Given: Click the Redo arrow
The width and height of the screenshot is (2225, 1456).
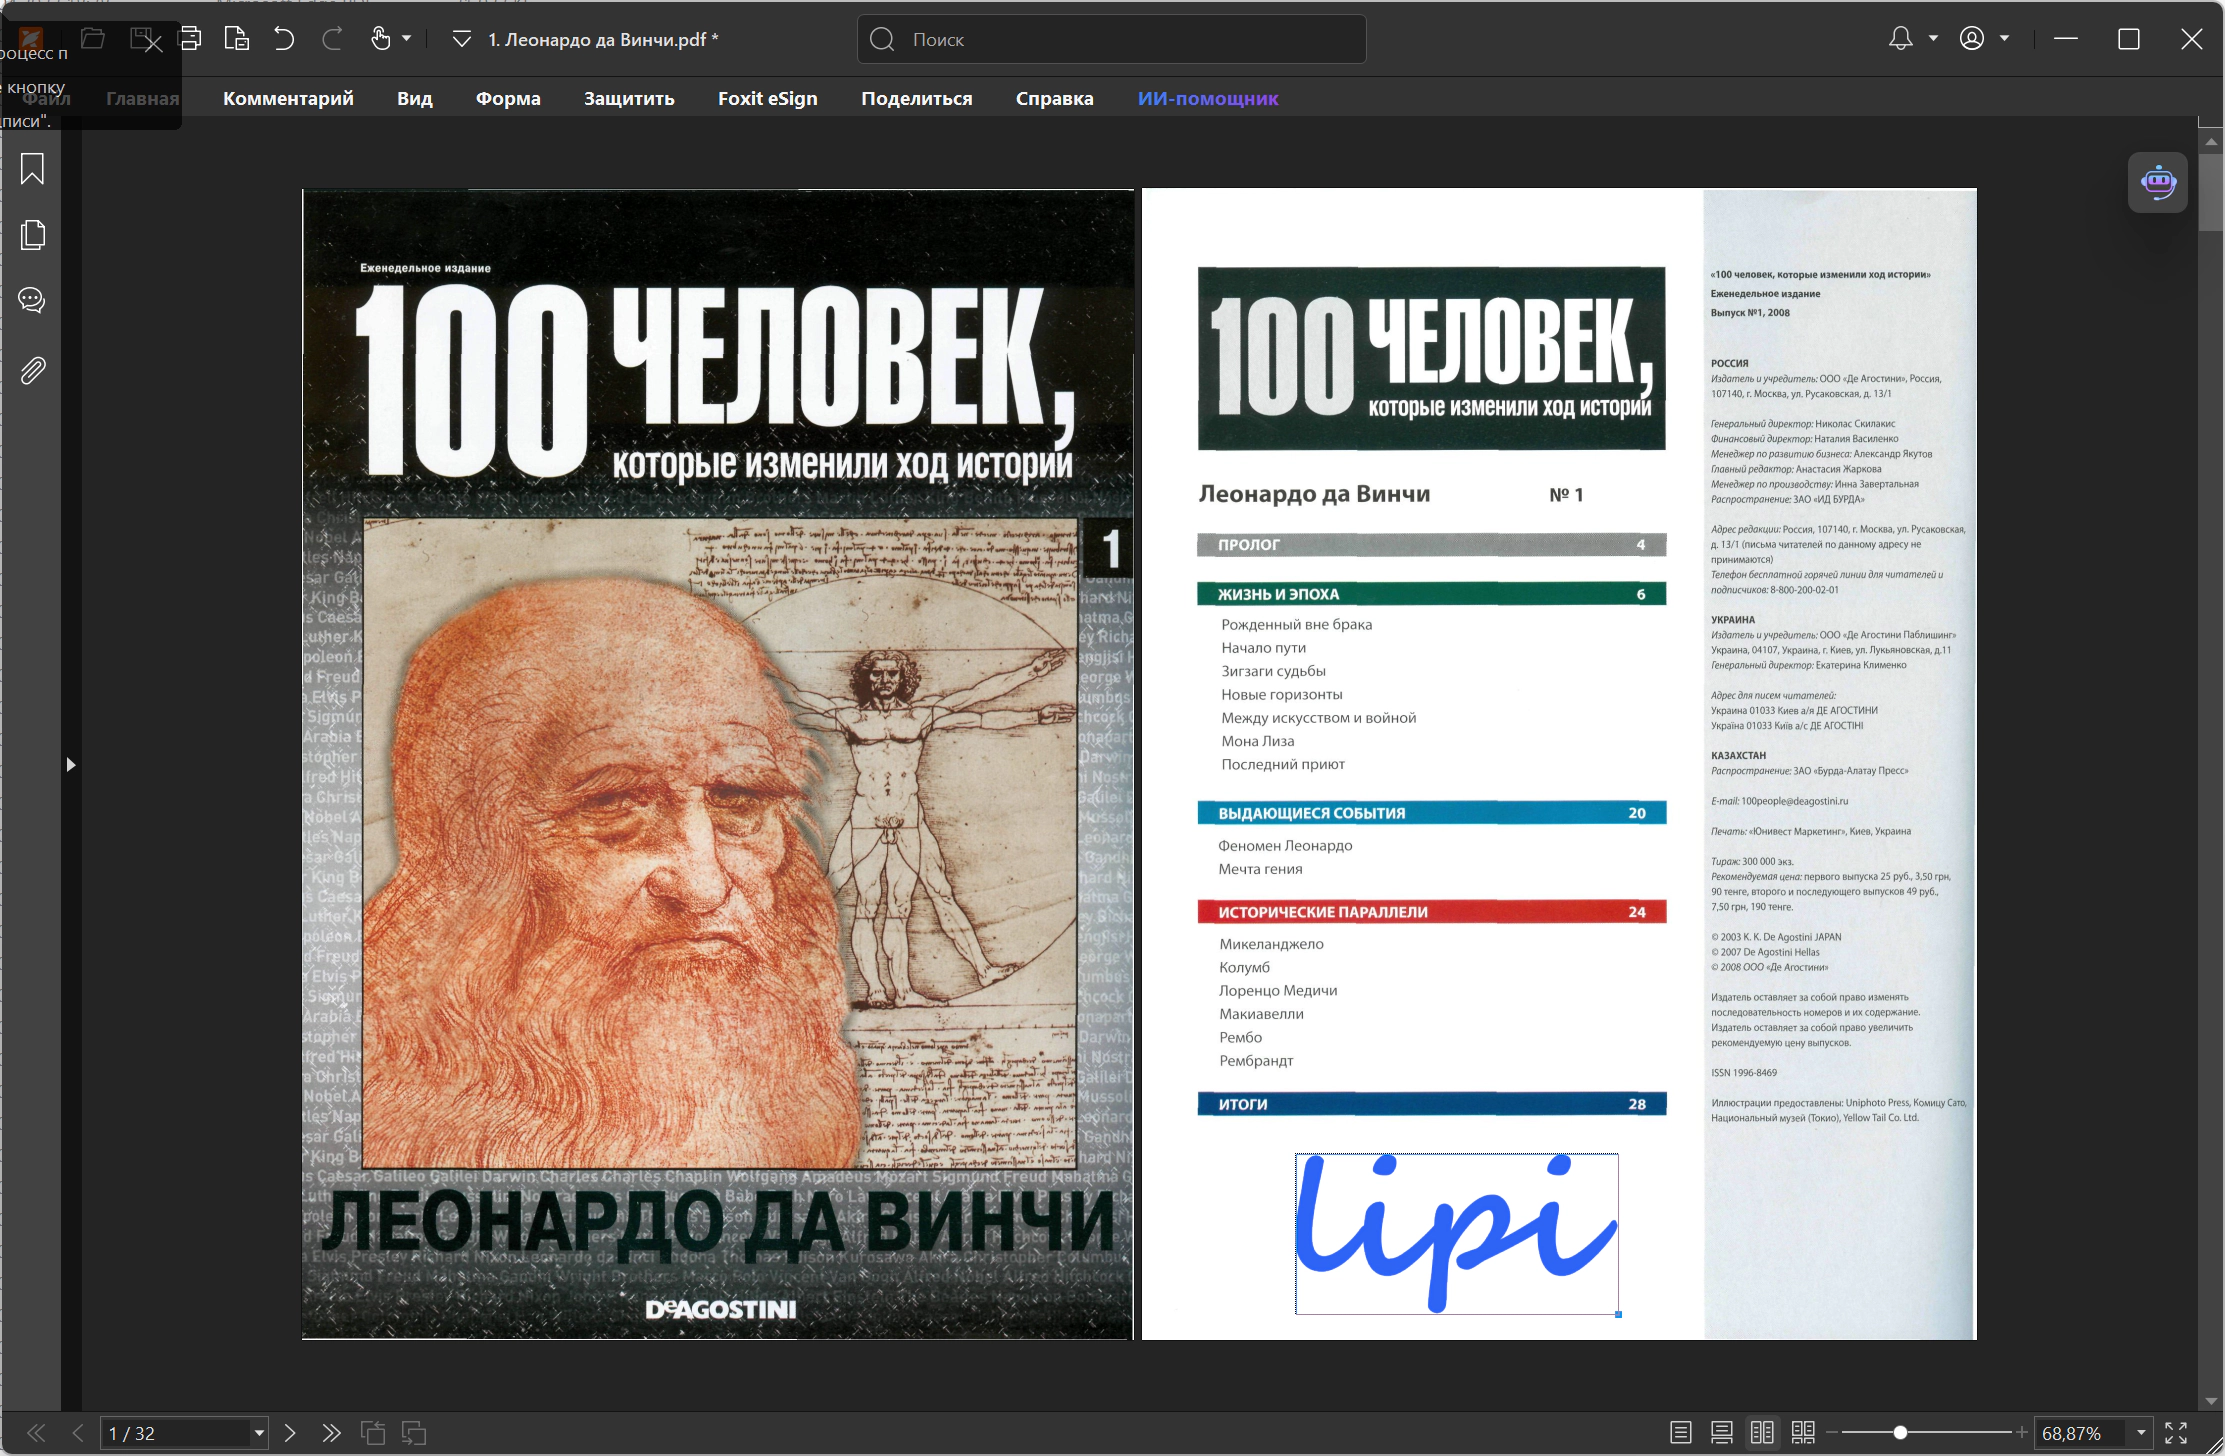Looking at the screenshot, I should tap(332, 39).
